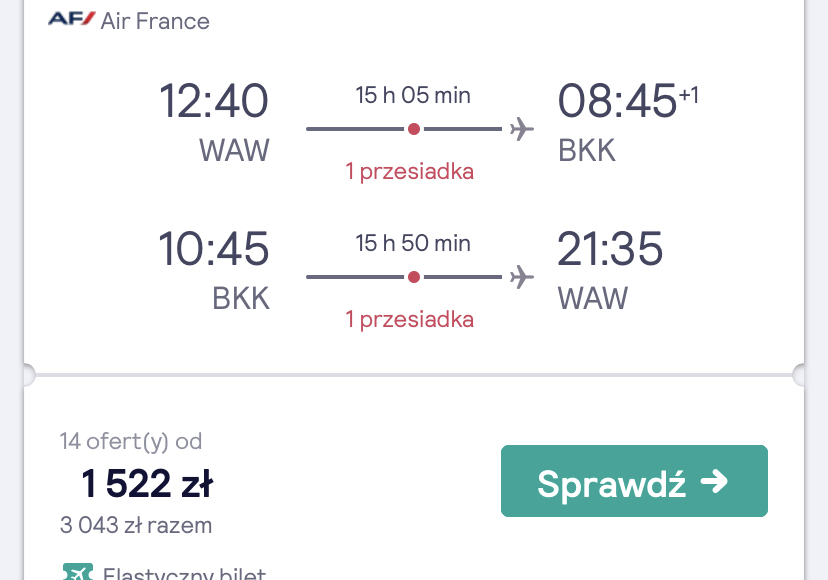This screenshot has height=580, width=828.
Task: Open outbound '1 przesiadka' stopover details
Action: click(x=410, y=172)
